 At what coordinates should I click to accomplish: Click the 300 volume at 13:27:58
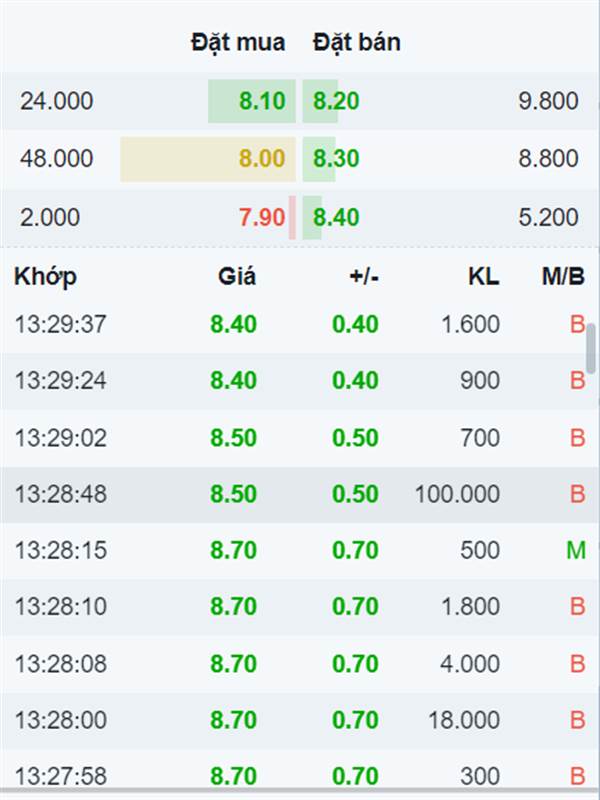pos(480,777)
